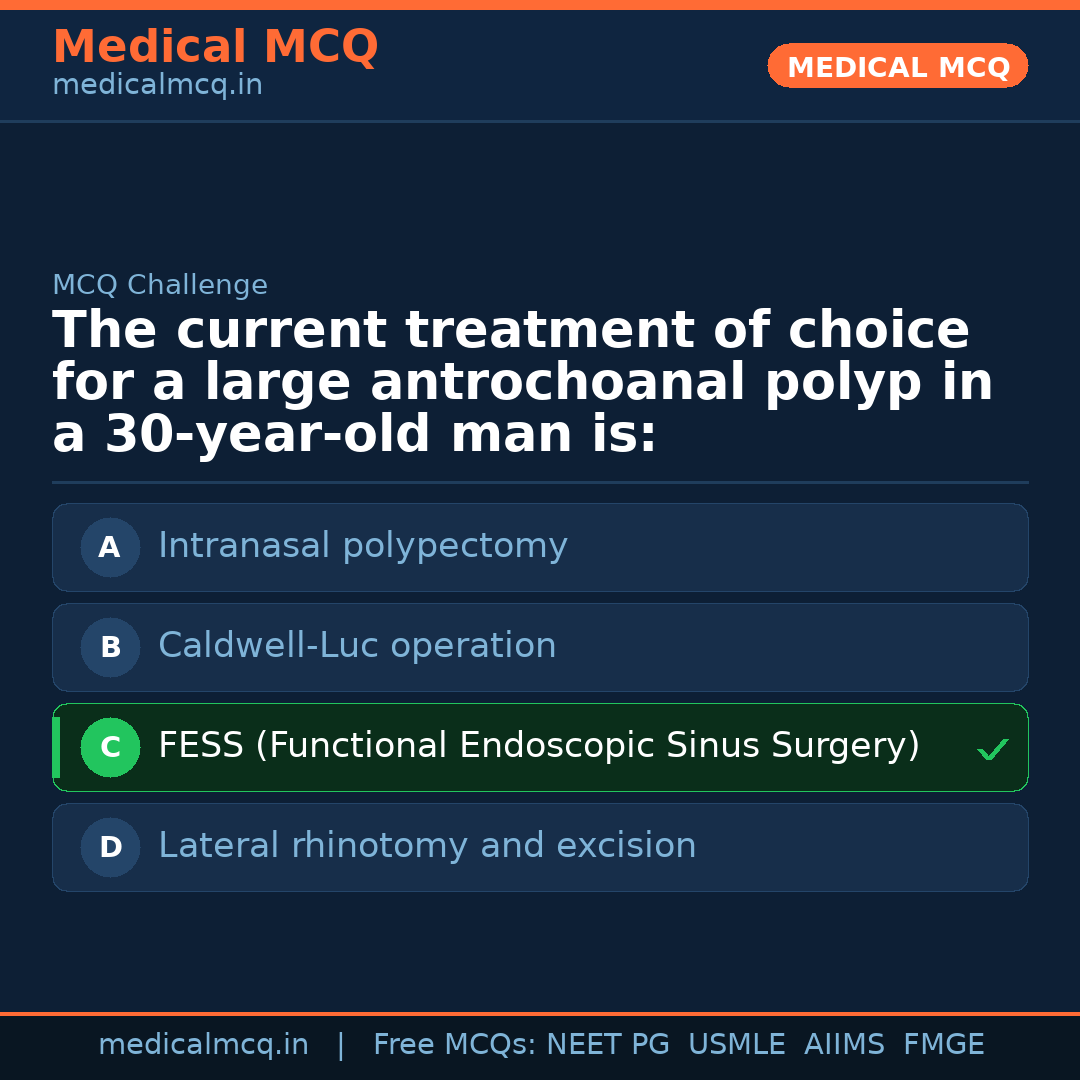Viewport: 1080px width, 1080px height.
Task: Click the letter D circle badge
Action: pos(110,847)
